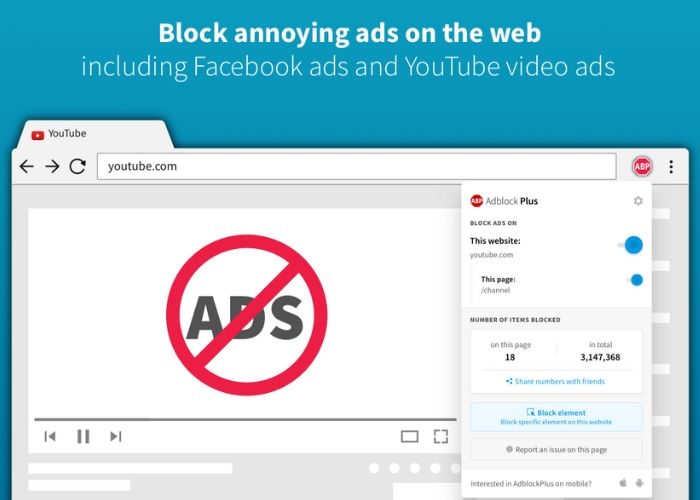
Task: Reload the page with refresh icon
Action: tap(78, 167)
